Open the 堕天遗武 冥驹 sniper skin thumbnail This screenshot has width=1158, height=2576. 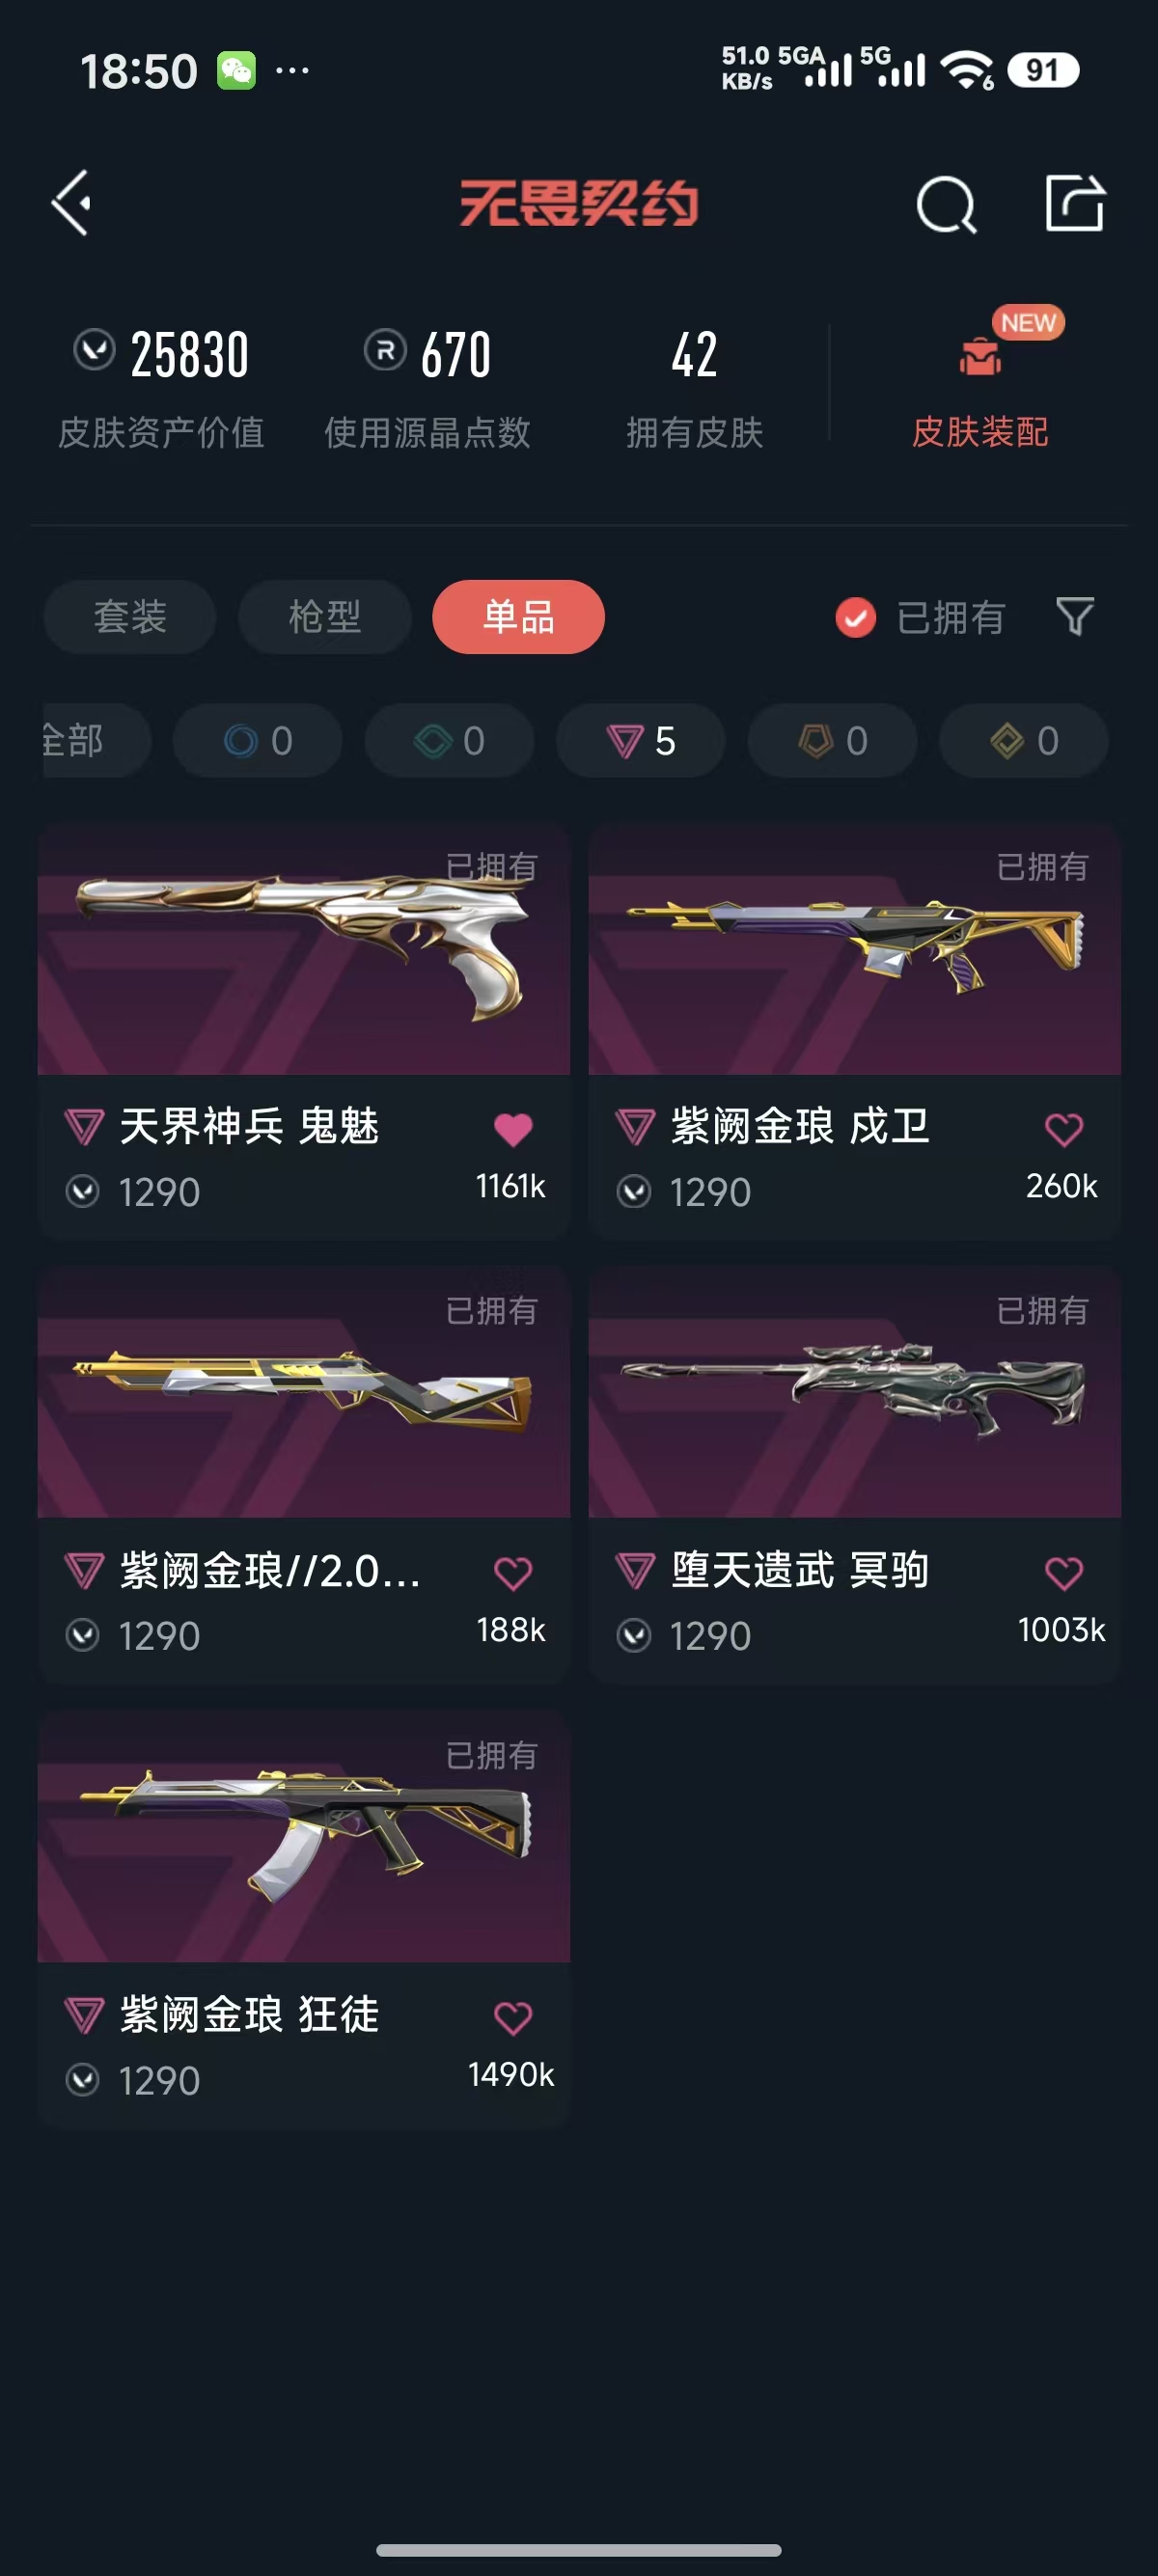point(855,1392)
